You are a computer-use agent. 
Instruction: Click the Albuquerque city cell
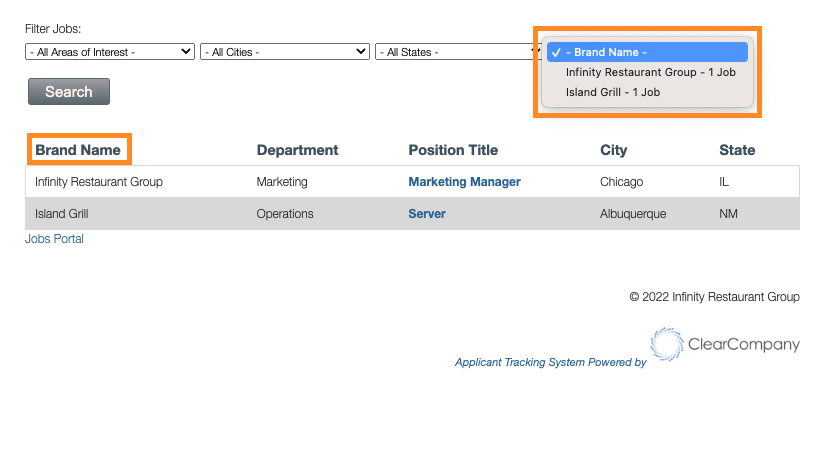[633, 214]
